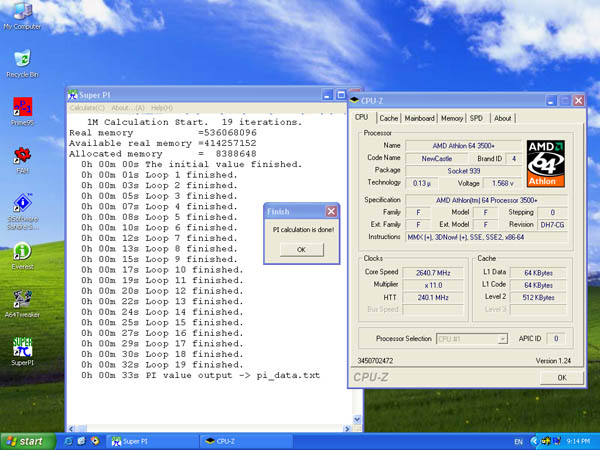This screenshot has height=450, width=600.
Task: Click Super PI horizontal scrollbar left arrow
Action: (71, 429)
